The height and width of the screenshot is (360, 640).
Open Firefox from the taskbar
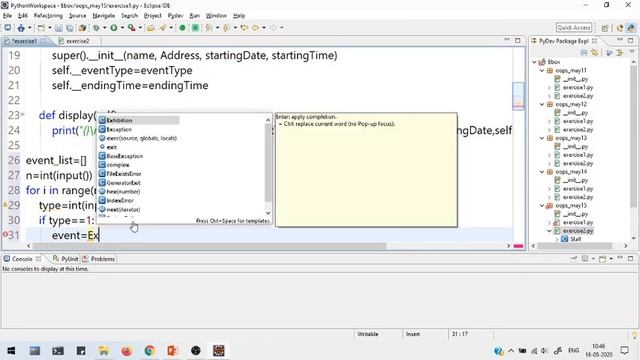coord(127,351)
